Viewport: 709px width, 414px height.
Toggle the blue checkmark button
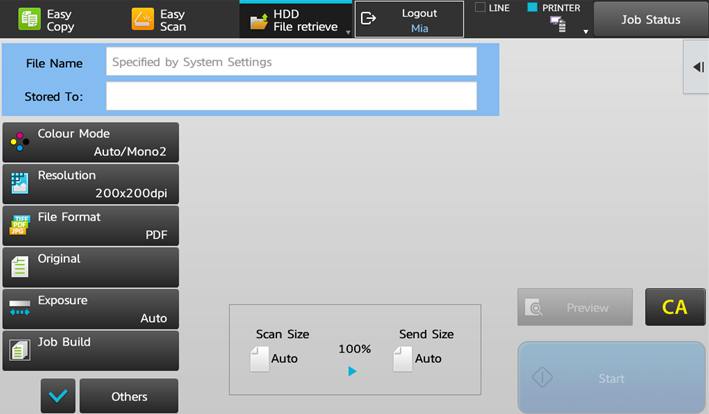(x=58, y=396)
